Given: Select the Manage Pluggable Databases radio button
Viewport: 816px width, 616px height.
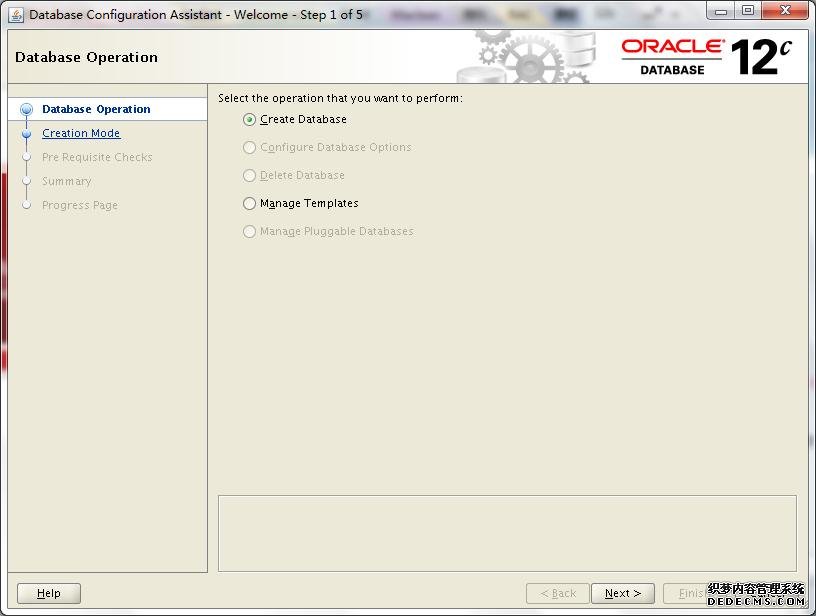Looking at the screenshot, I should [x=250, y=231].
